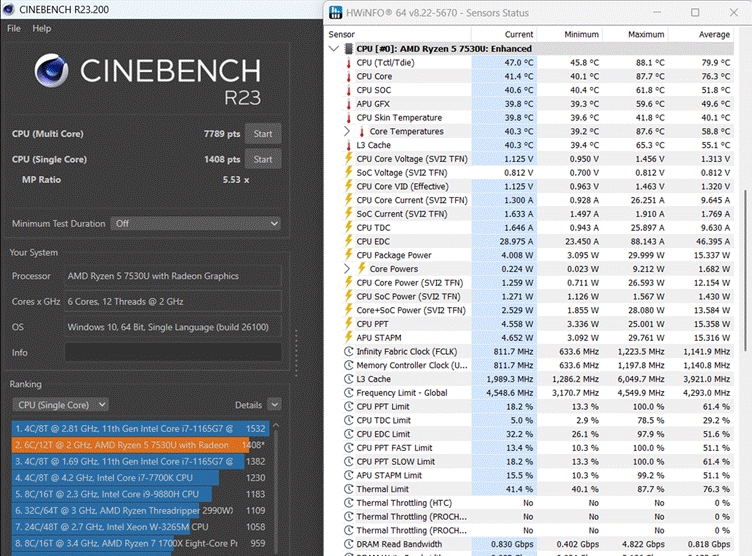Click clock icon next to DRAM Read Bandwidth
The image size is (752, 556).
click(x=349, y=544)
